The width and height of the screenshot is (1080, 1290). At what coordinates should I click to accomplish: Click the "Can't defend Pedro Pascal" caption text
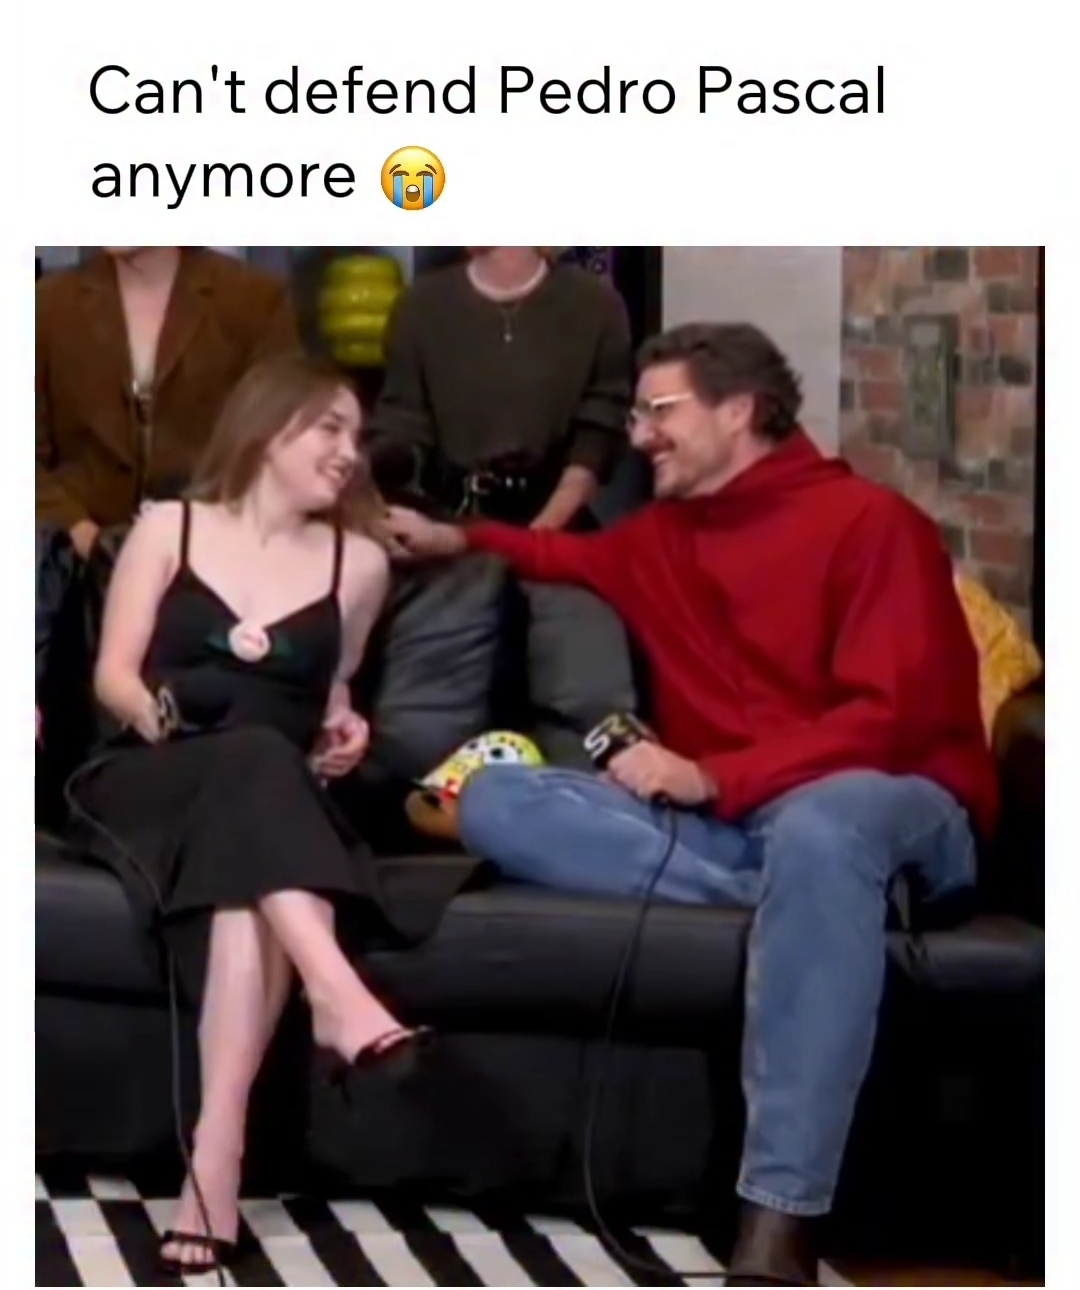[x=487, y=93]
